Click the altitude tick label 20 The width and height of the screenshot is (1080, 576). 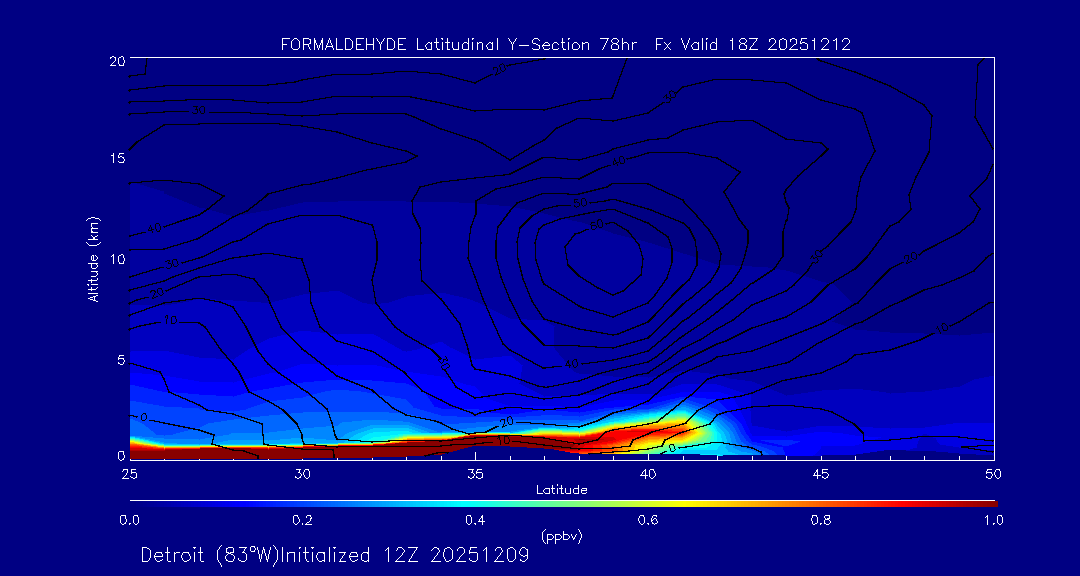click(x=115, y=61)
